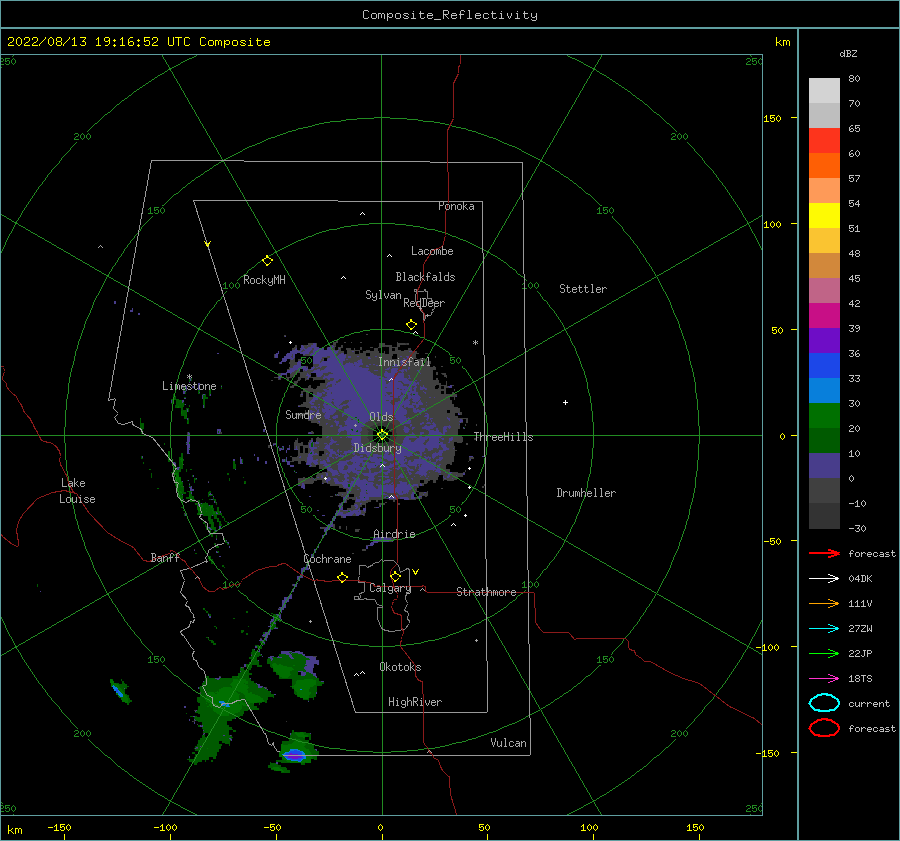Viewport: 900px width, 841px height.
Task: Click the yellow km unit label at top right
Action: point(782,42)
